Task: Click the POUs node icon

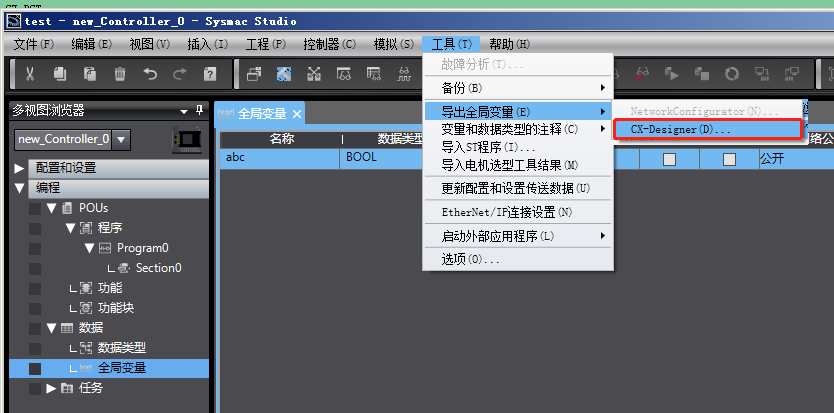Action: [68, 208]
